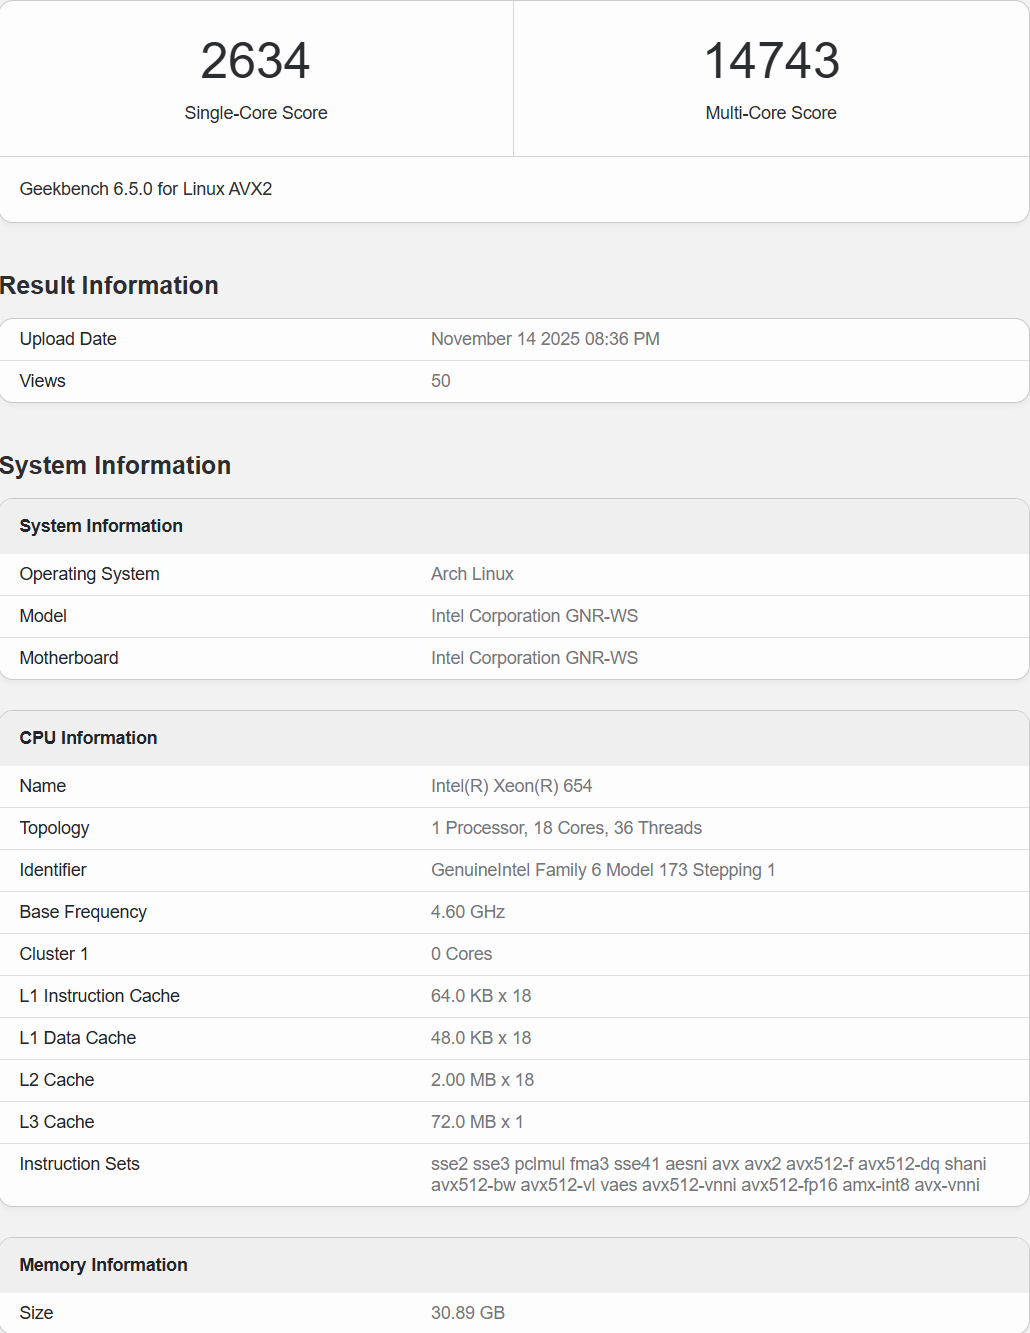Viewport: 1030px width, 1333px height.
Task: Click the Motherboard row value
Action: [x=534, y=657]
